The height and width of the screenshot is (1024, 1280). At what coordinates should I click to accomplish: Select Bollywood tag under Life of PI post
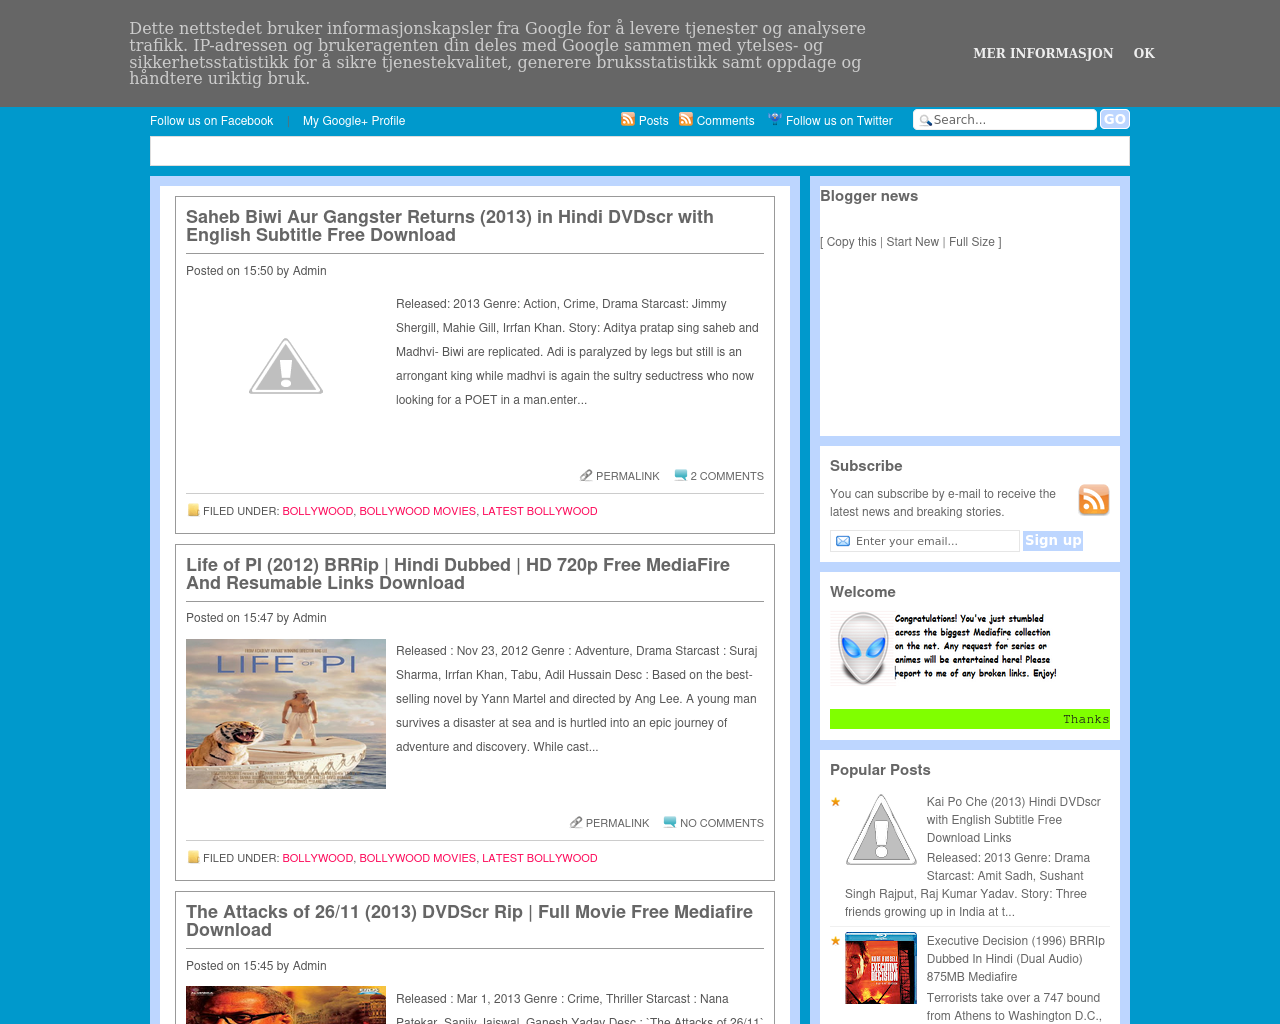[318, 858]
